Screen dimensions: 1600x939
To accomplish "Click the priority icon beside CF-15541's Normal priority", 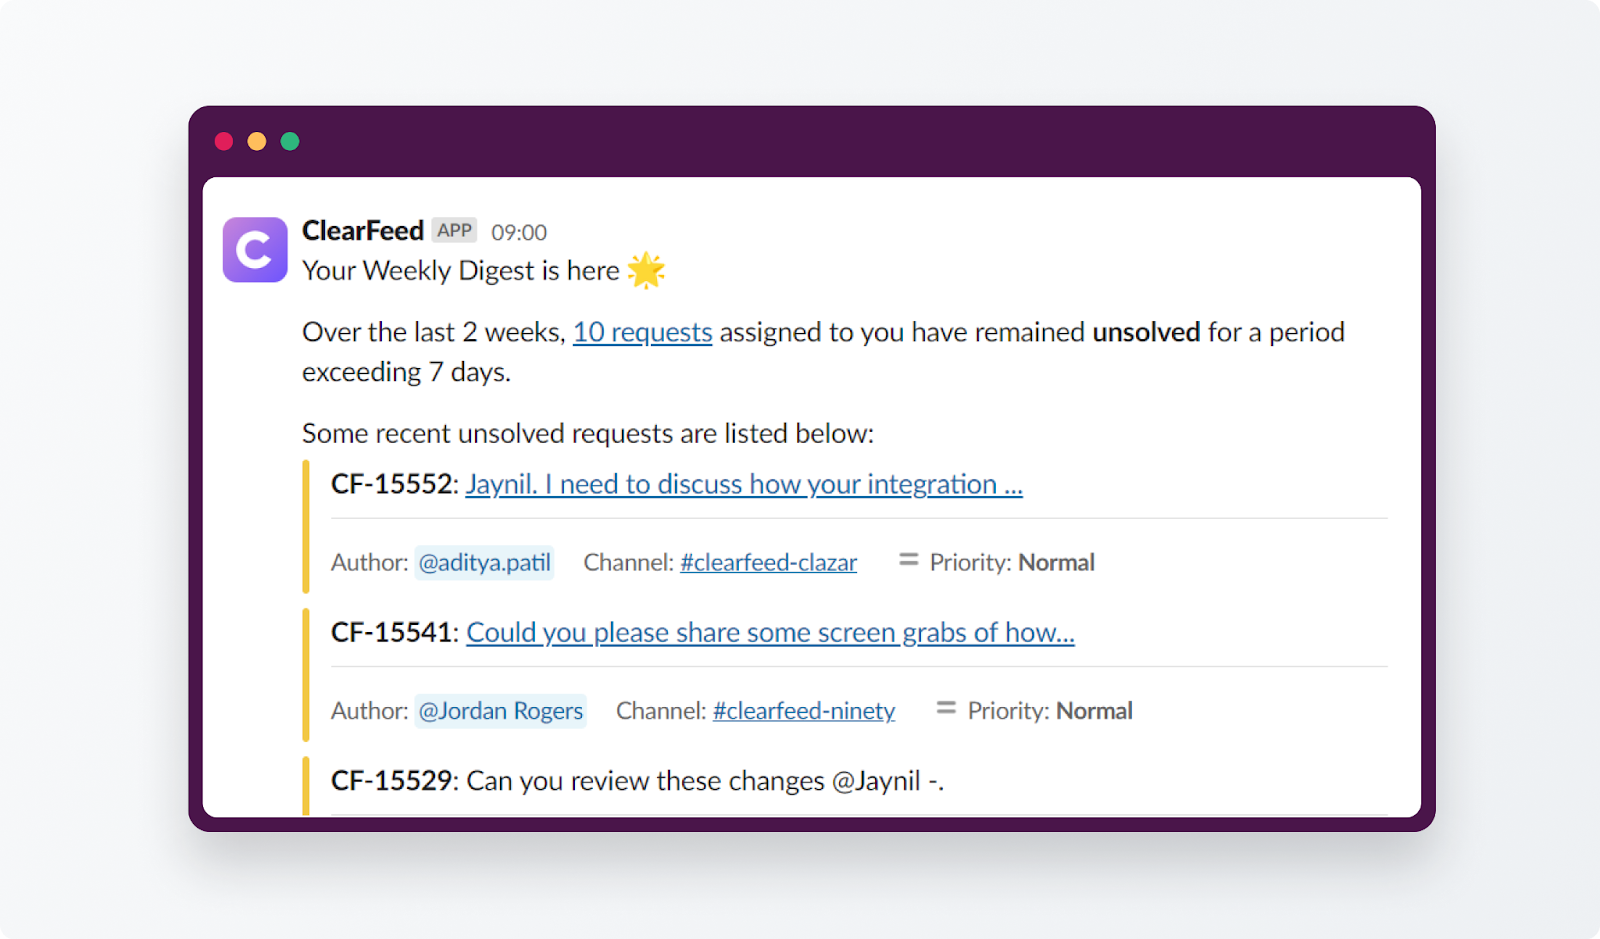I will point(944,708).
